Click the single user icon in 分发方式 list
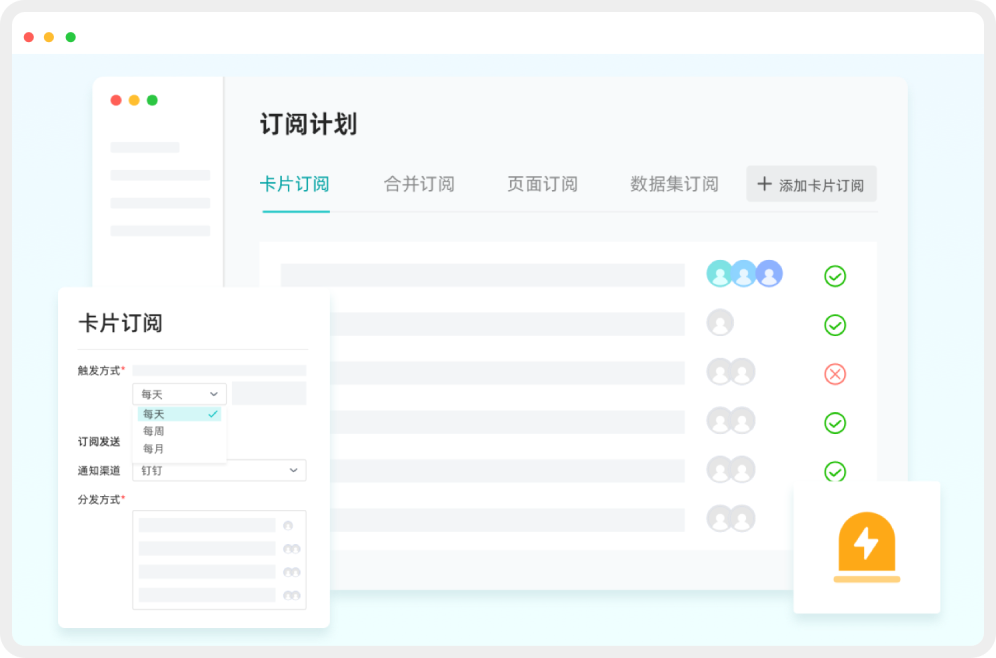 tap(288, 526)
